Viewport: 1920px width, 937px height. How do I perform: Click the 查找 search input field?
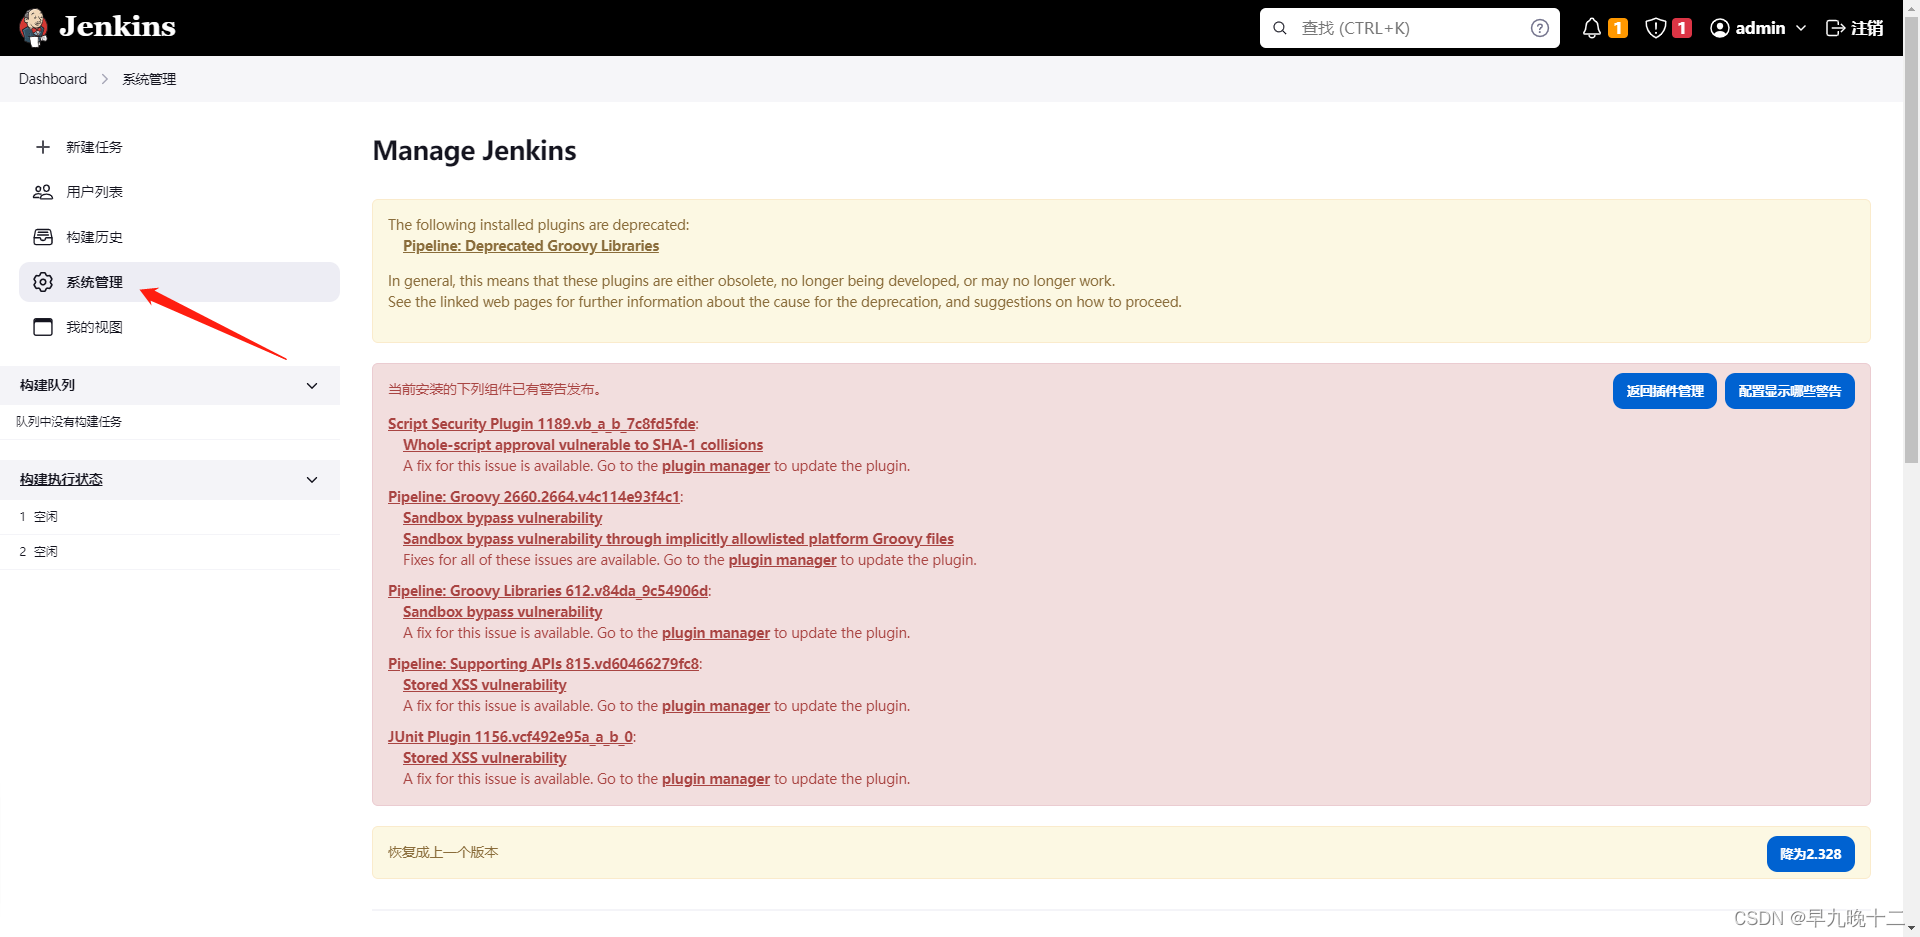click(x=1410, y=28)
